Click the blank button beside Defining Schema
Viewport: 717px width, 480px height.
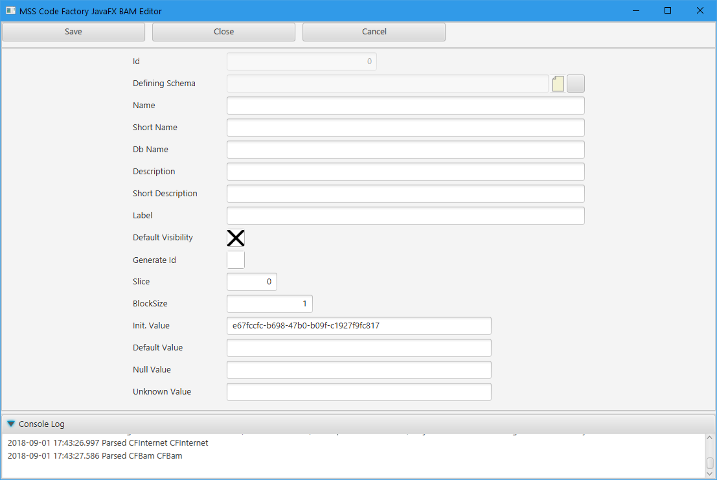coord(576,84)
